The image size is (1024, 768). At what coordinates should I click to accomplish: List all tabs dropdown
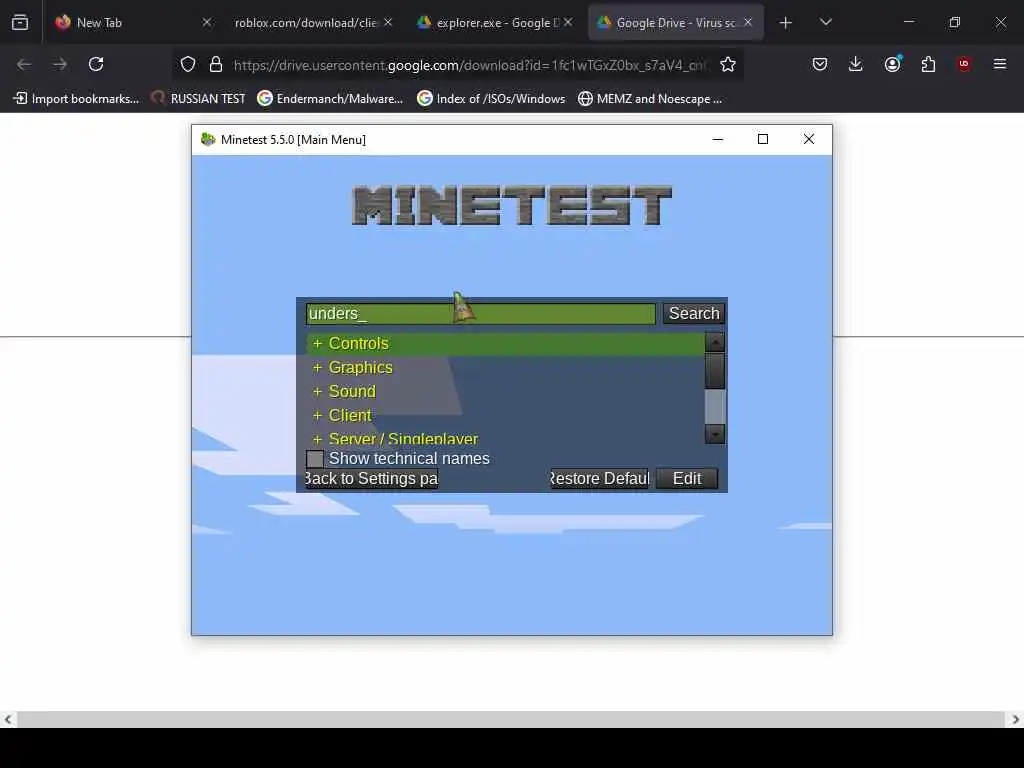click(825, 22)
